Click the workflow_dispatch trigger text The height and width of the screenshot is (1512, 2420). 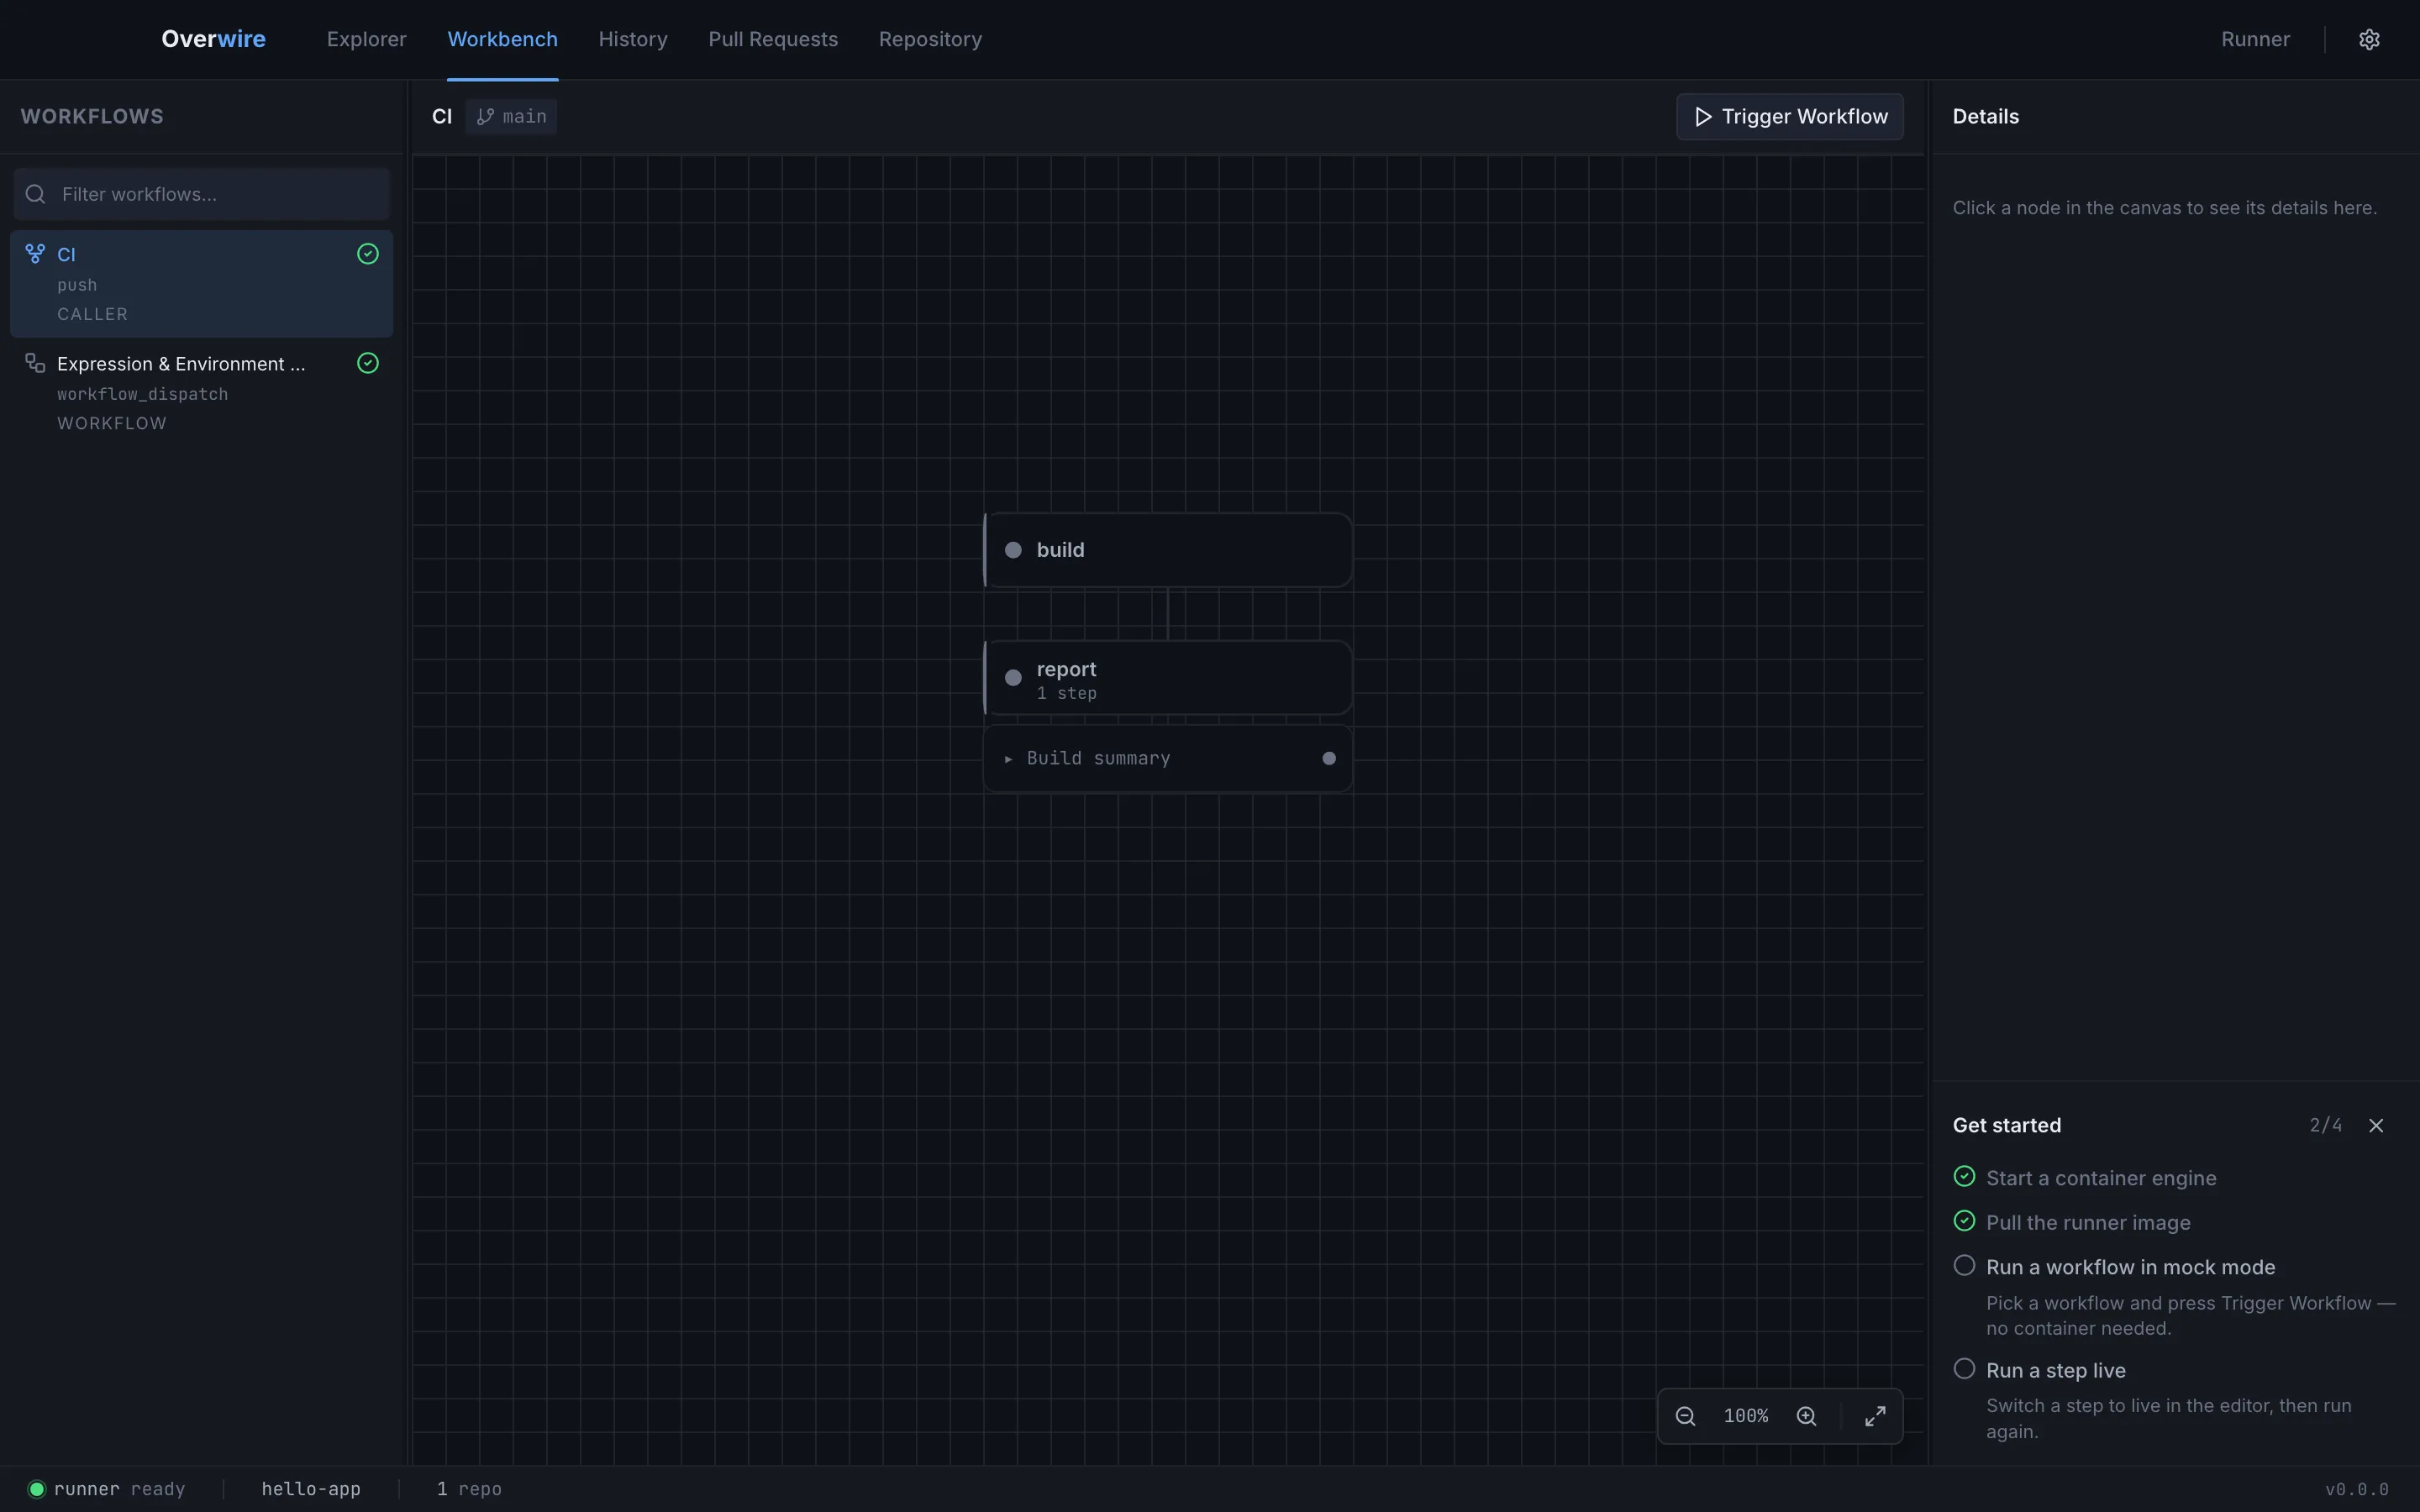pos(142,394)
